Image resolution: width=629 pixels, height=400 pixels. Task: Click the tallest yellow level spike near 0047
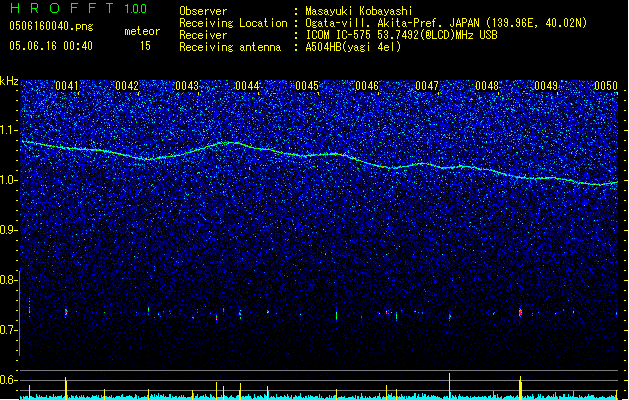pos(449,386)
